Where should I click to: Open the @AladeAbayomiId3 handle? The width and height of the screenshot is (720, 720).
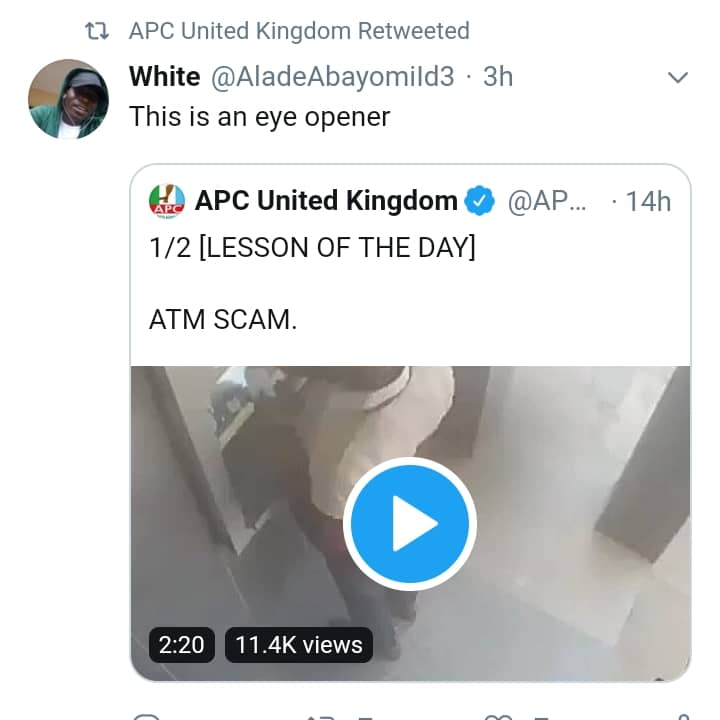pyautogui.click(x=332, y=76)
